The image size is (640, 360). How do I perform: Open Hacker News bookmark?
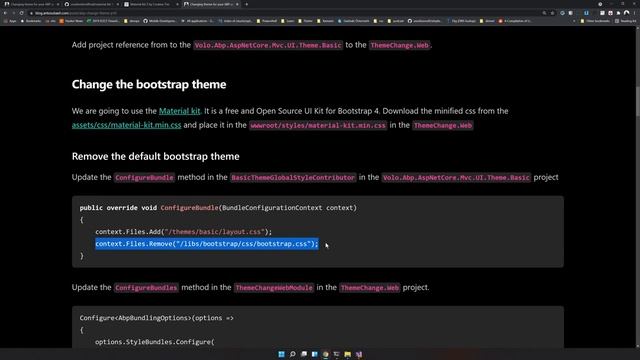(x=71, y=21)
